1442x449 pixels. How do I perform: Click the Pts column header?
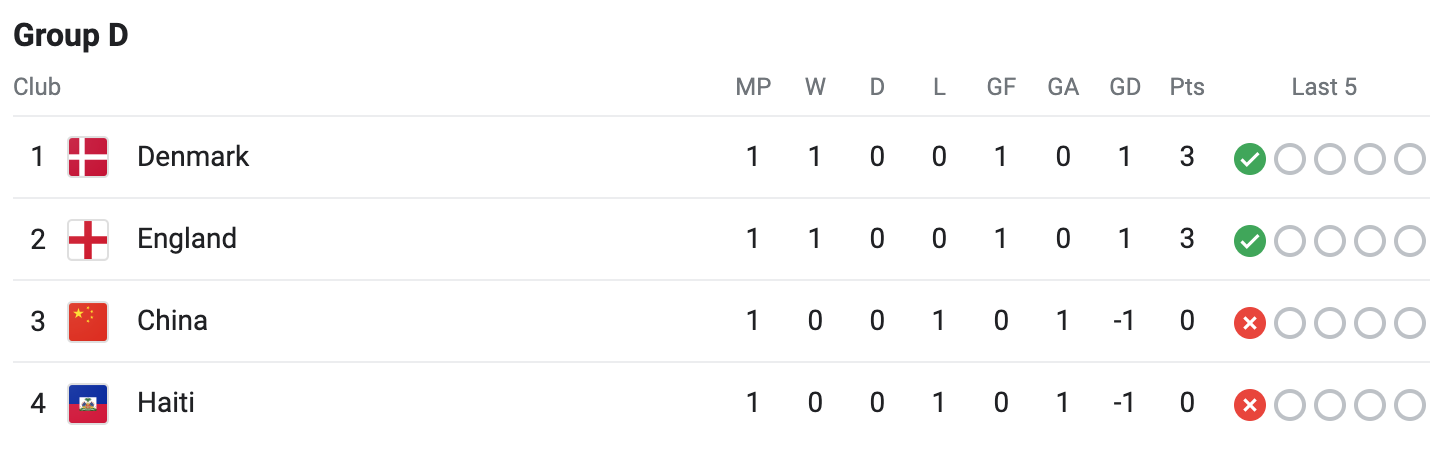coord(1187,87)
